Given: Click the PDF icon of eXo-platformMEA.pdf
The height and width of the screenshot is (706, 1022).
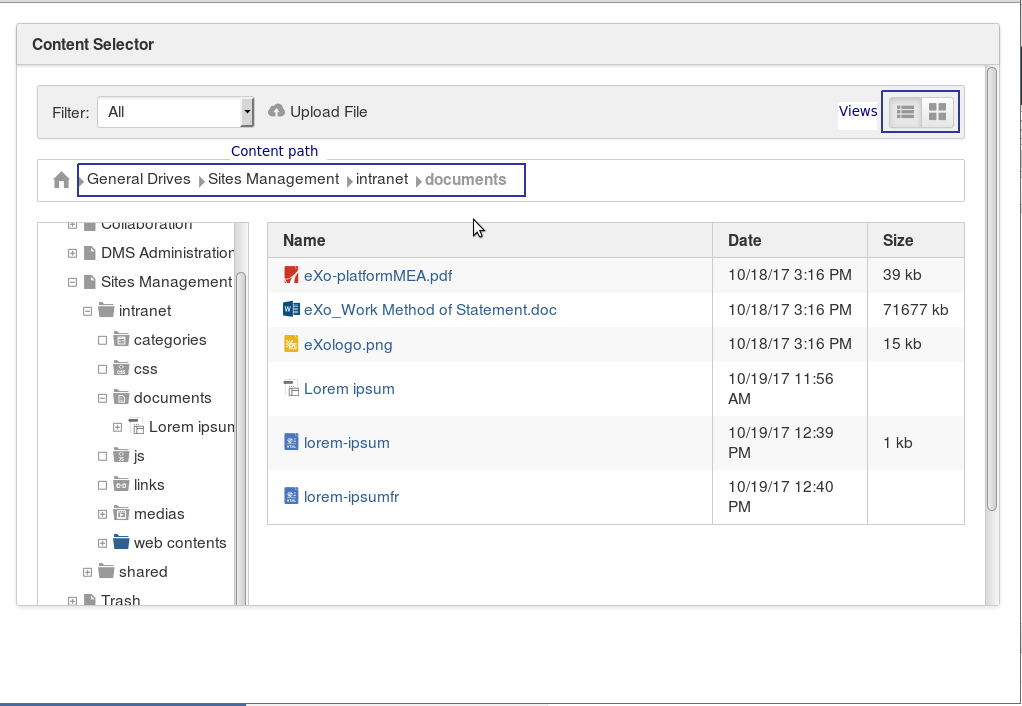Looking at the screenshot, I should click(291, 275).
